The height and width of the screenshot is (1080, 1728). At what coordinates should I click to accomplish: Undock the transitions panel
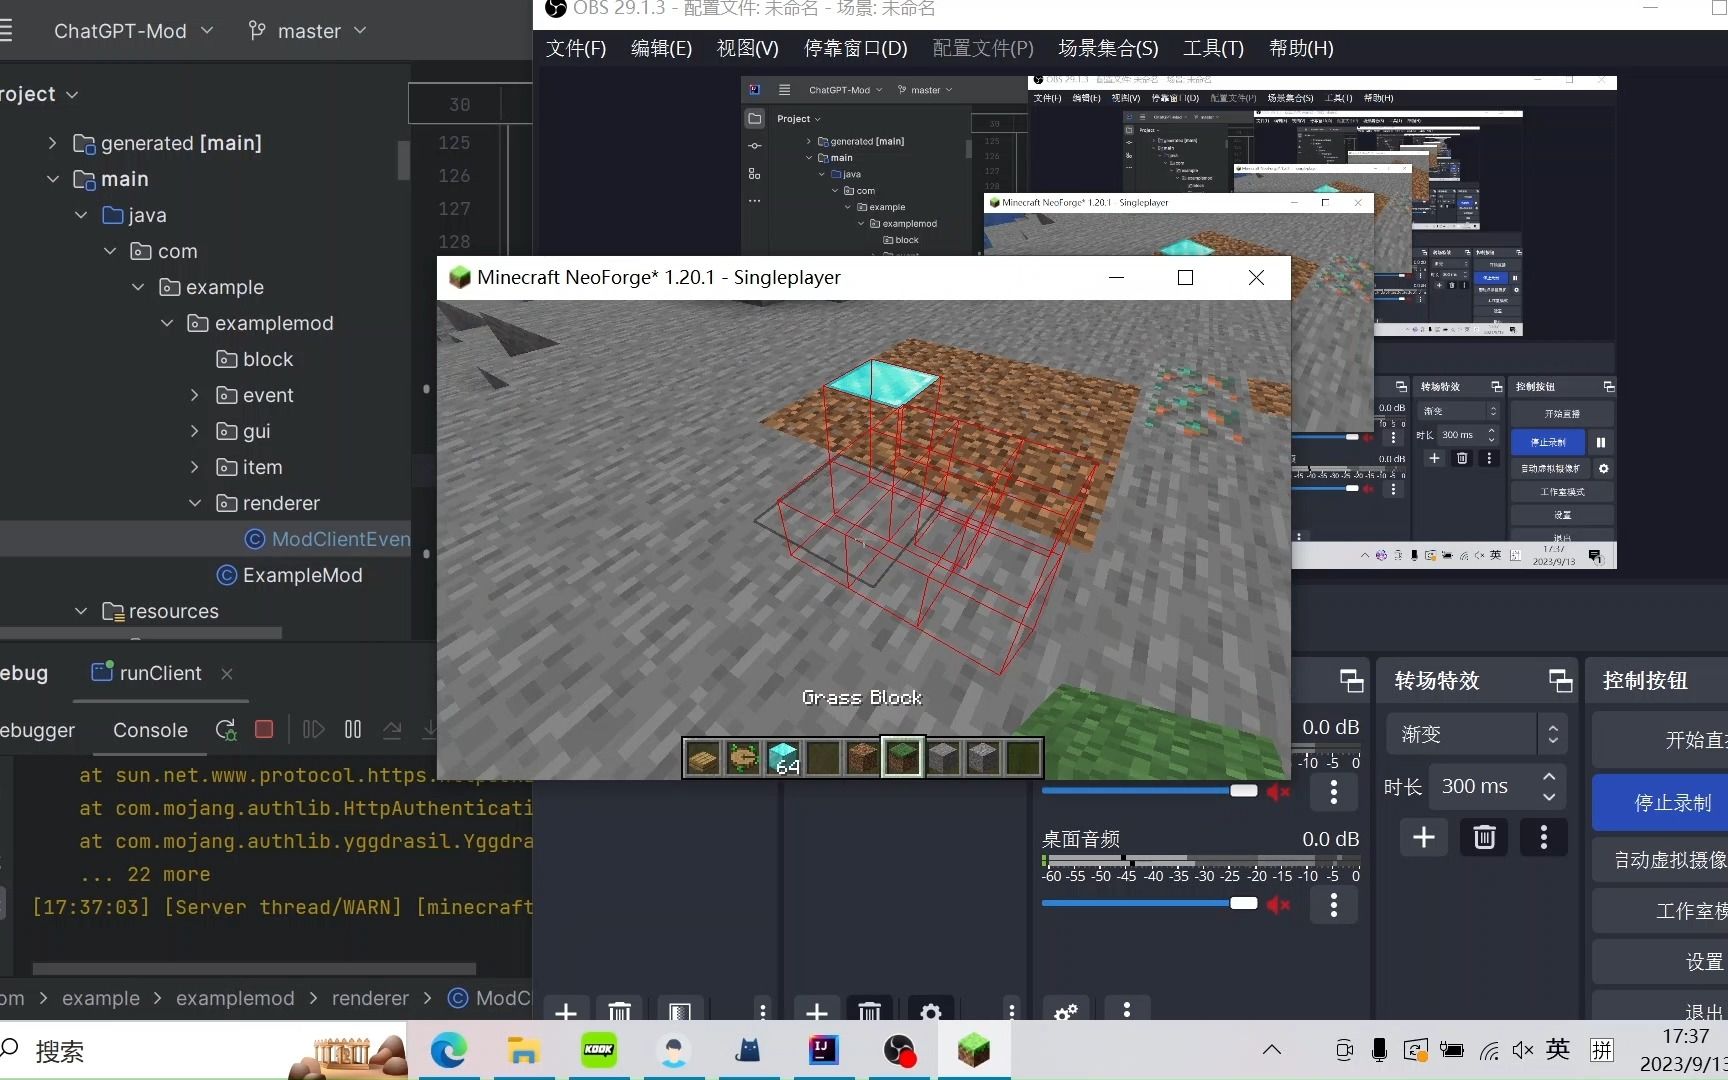click(1560, 681)
